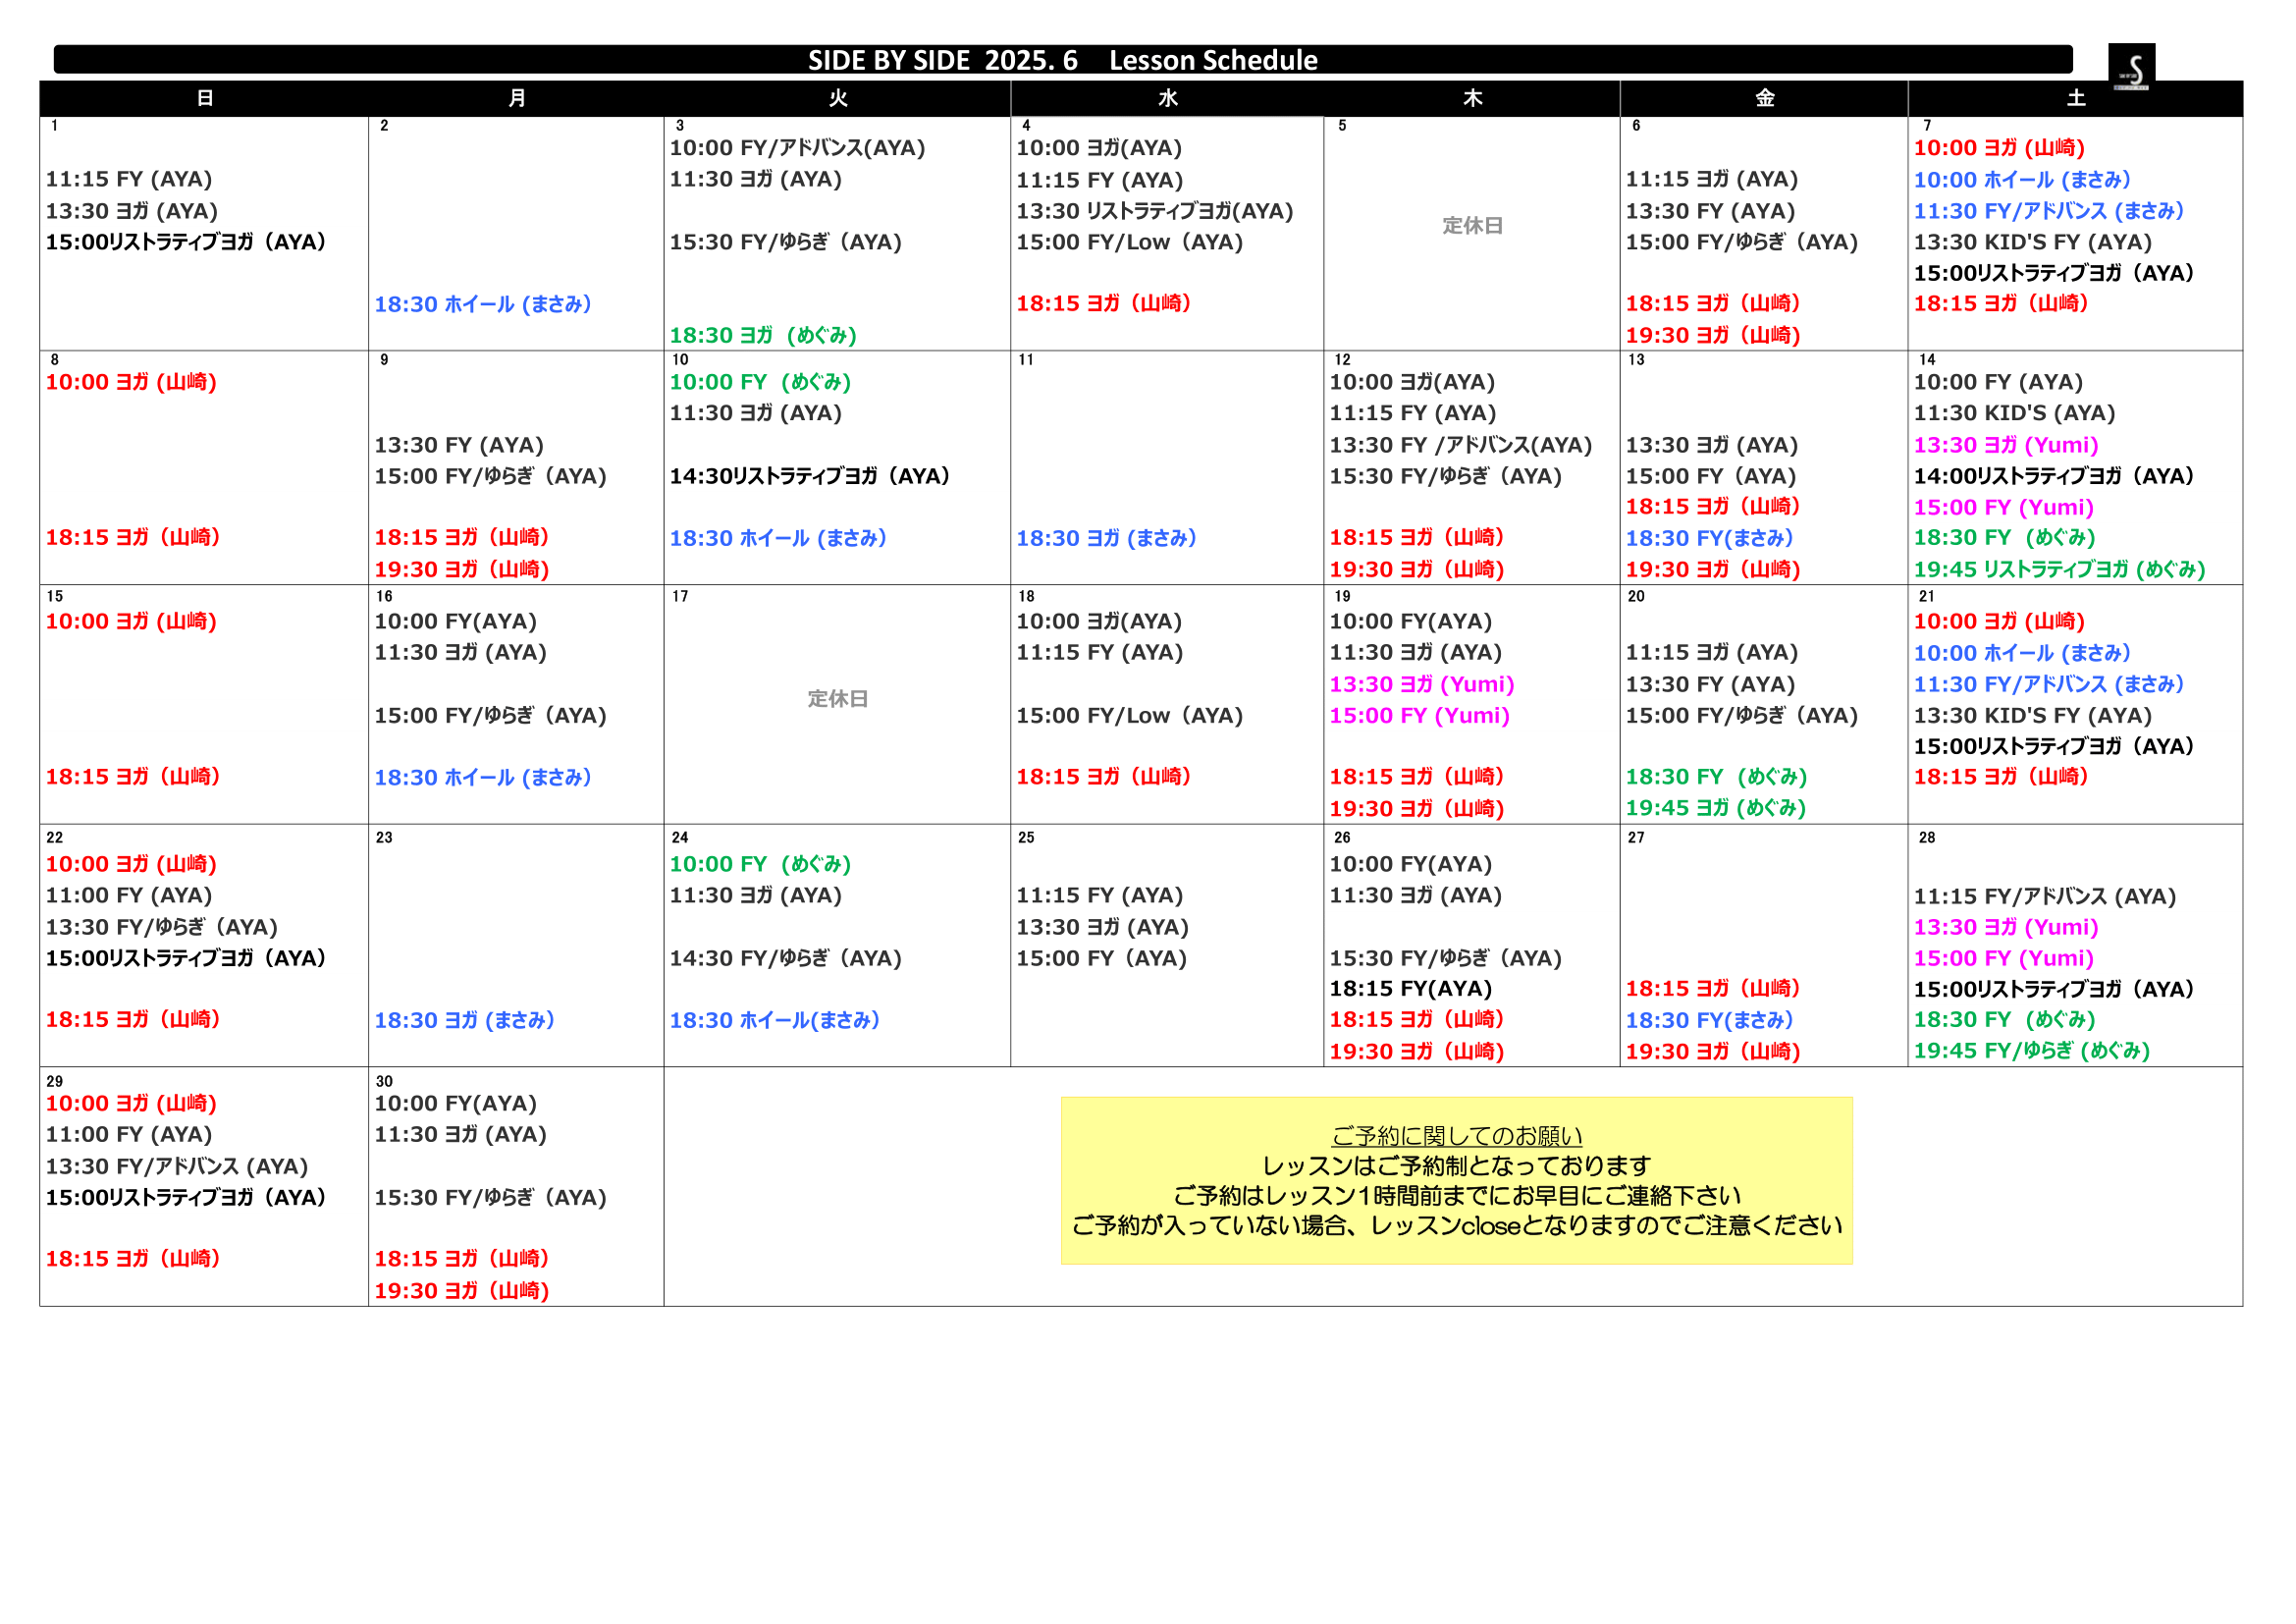Select '18:30 ヨガ (まさみ)' on June 11
This screenshot has height=1624, width=2296.
[1107, 538]
